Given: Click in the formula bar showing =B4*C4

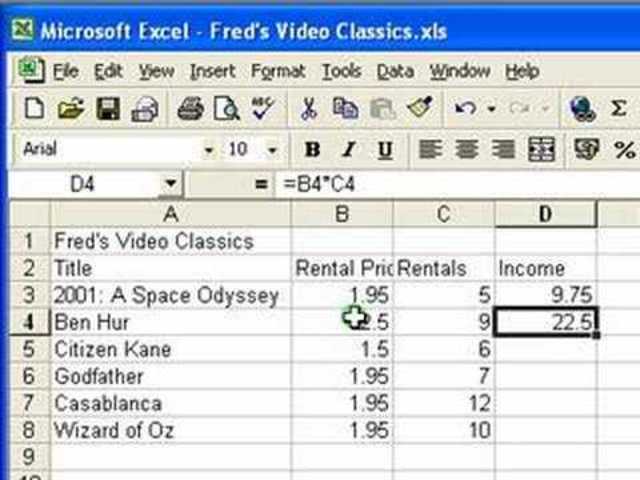Looking at the screenshot, I should click(x=457, y=184).
